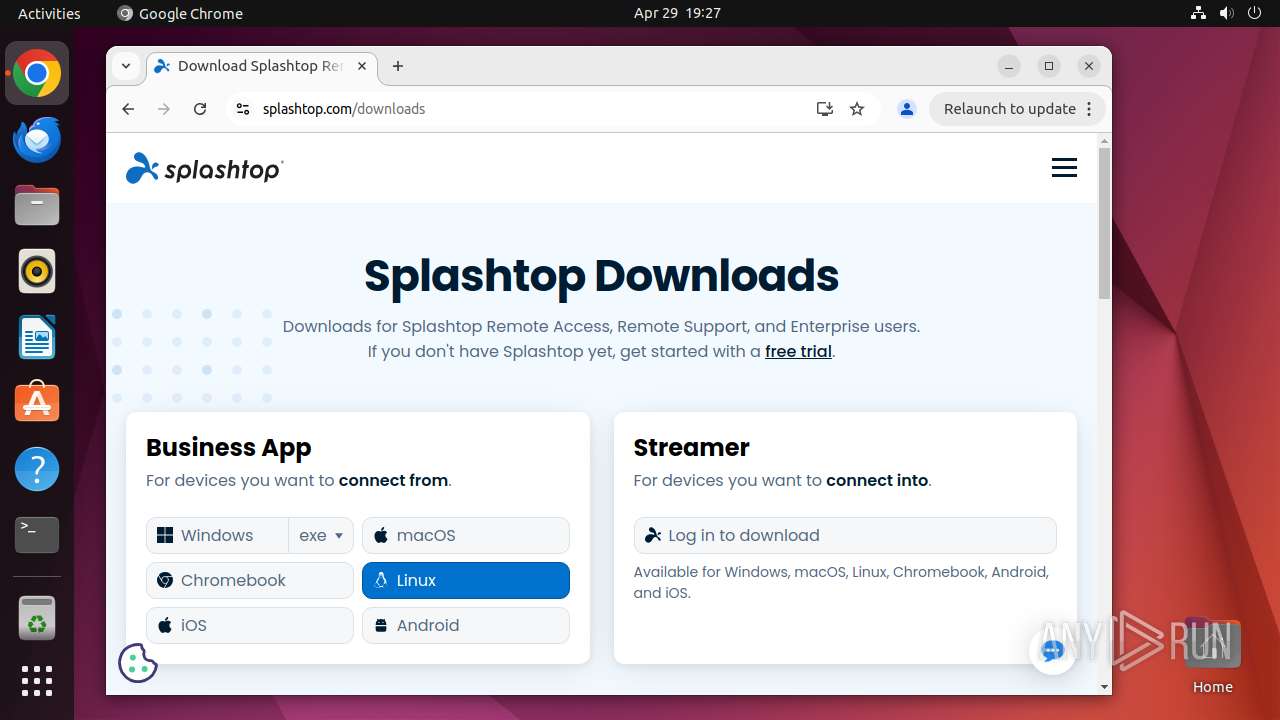Expand the tab search dropdown
Screen dimensions: 1280x720
126,66
